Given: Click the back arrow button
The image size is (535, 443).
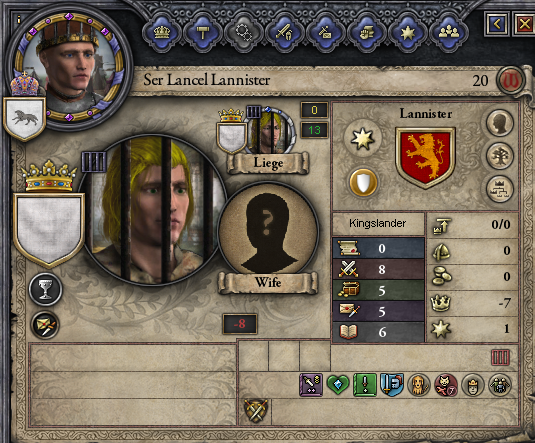Looking at the screenshot, I should point(497,24).
